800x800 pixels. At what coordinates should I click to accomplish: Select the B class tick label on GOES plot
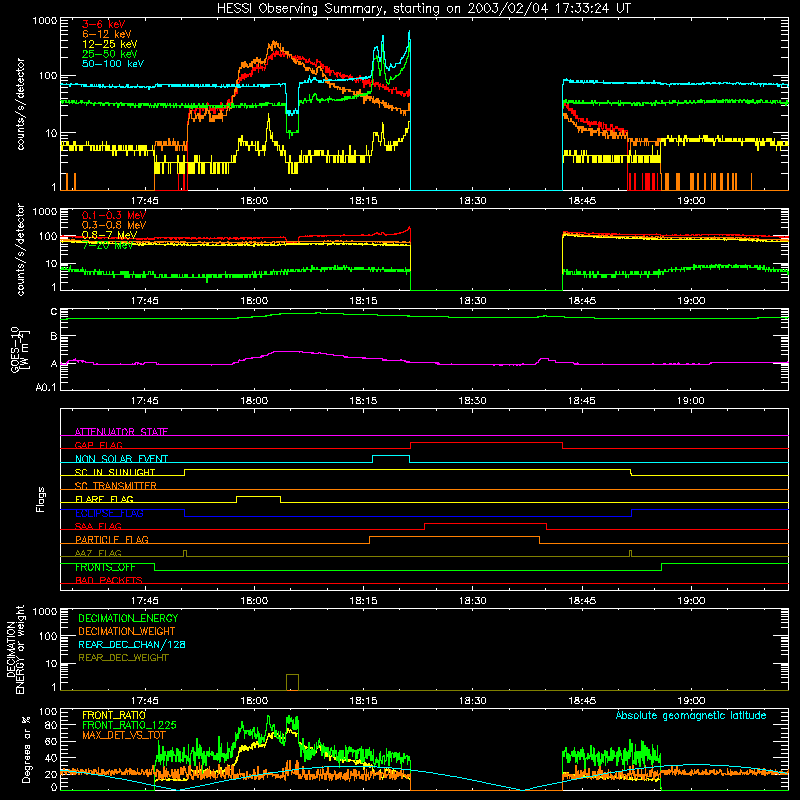(54, 336)
